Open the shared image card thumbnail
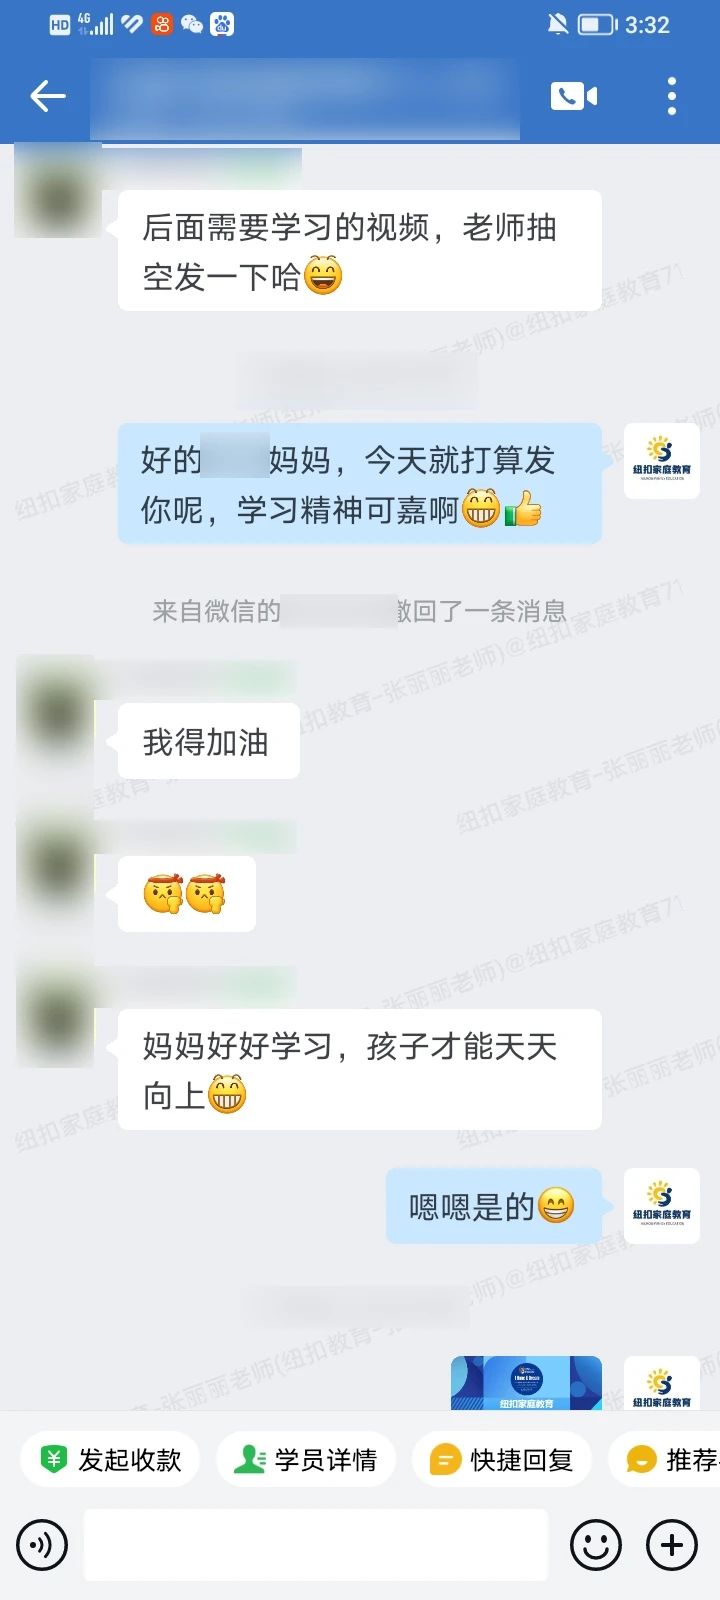This screenshot has width=720, height=1600. pos(526,1383)
